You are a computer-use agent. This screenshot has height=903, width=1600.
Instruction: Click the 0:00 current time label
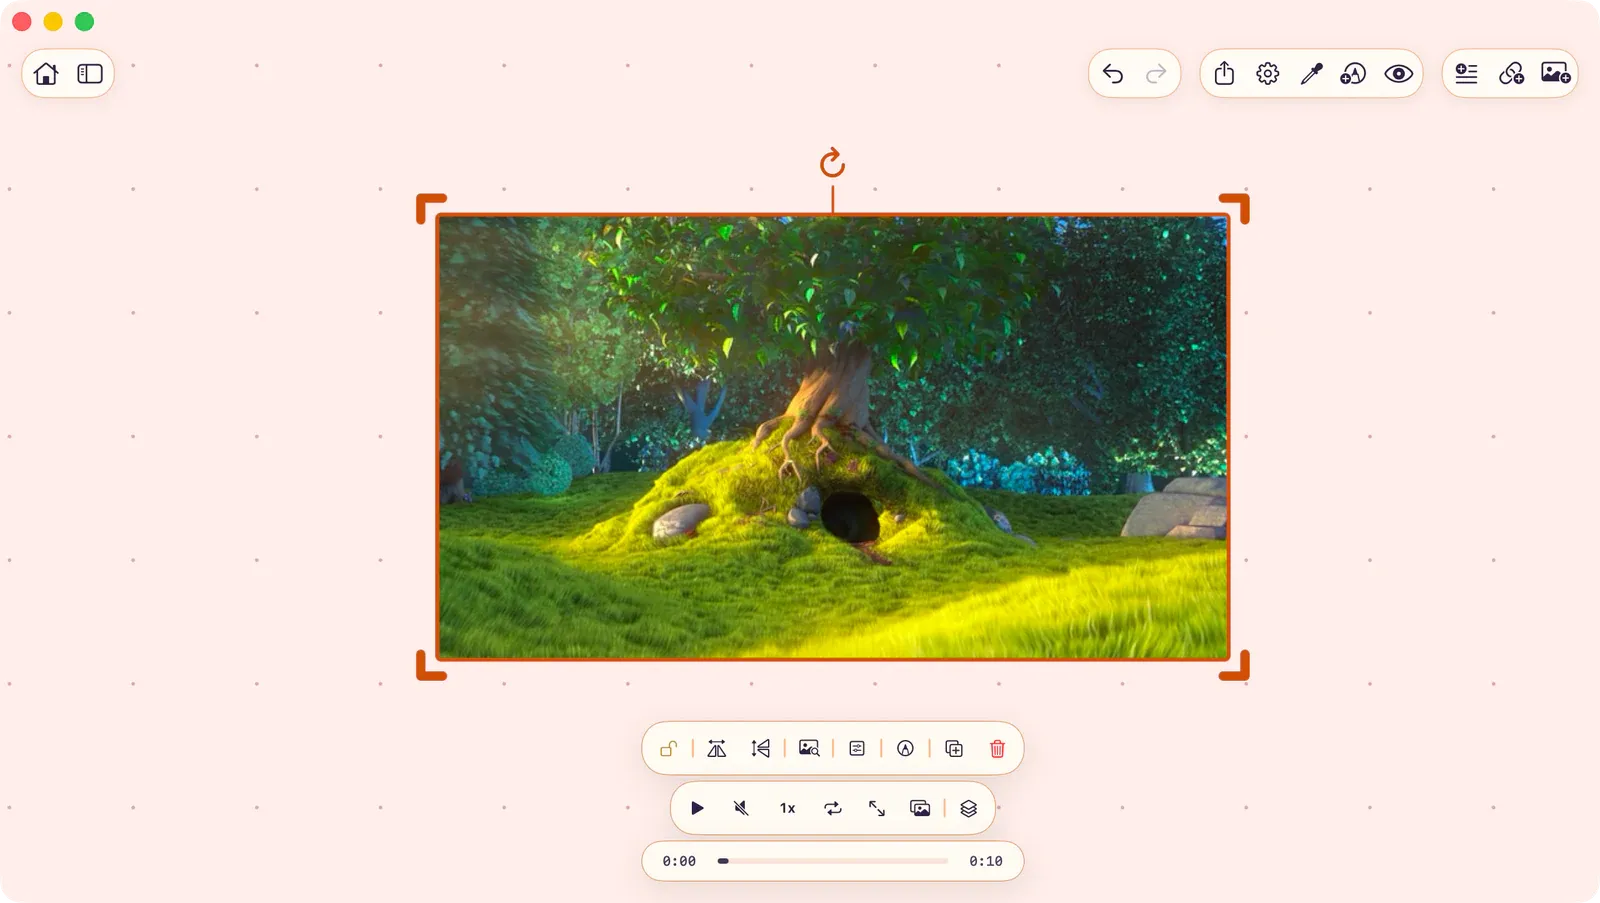pyautogui.click(x=679, y=861)
